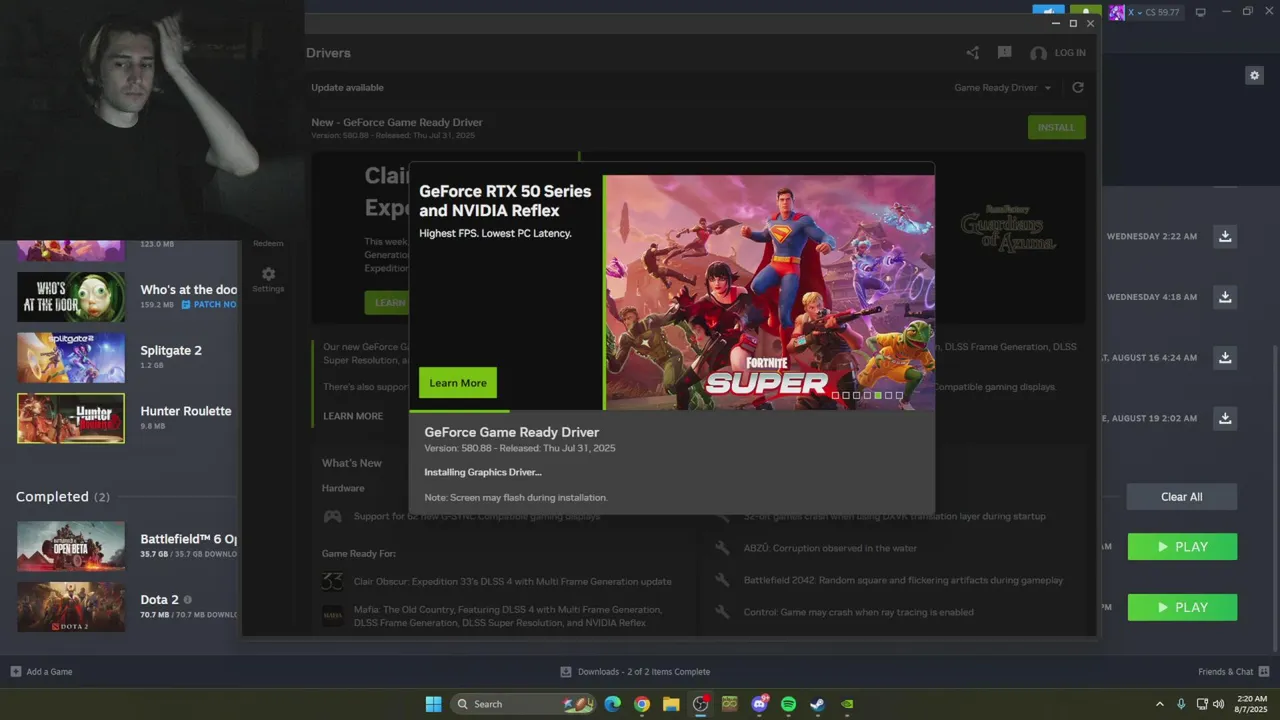Click download icon for August 19 2:02 AM item
Image resolution: width=1280 pixels, height=720 pixels.
click(1225, 418)
